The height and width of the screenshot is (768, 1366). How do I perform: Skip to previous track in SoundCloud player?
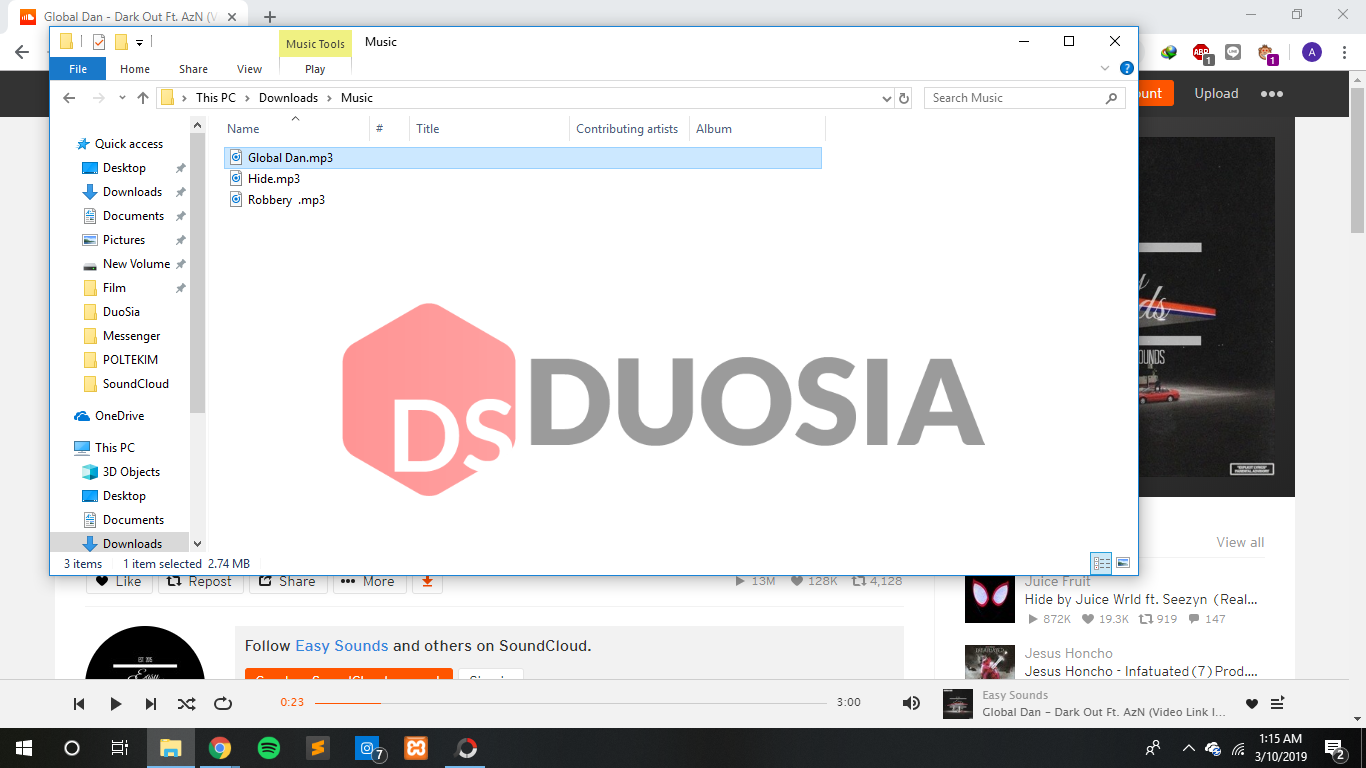coord(79,704)
